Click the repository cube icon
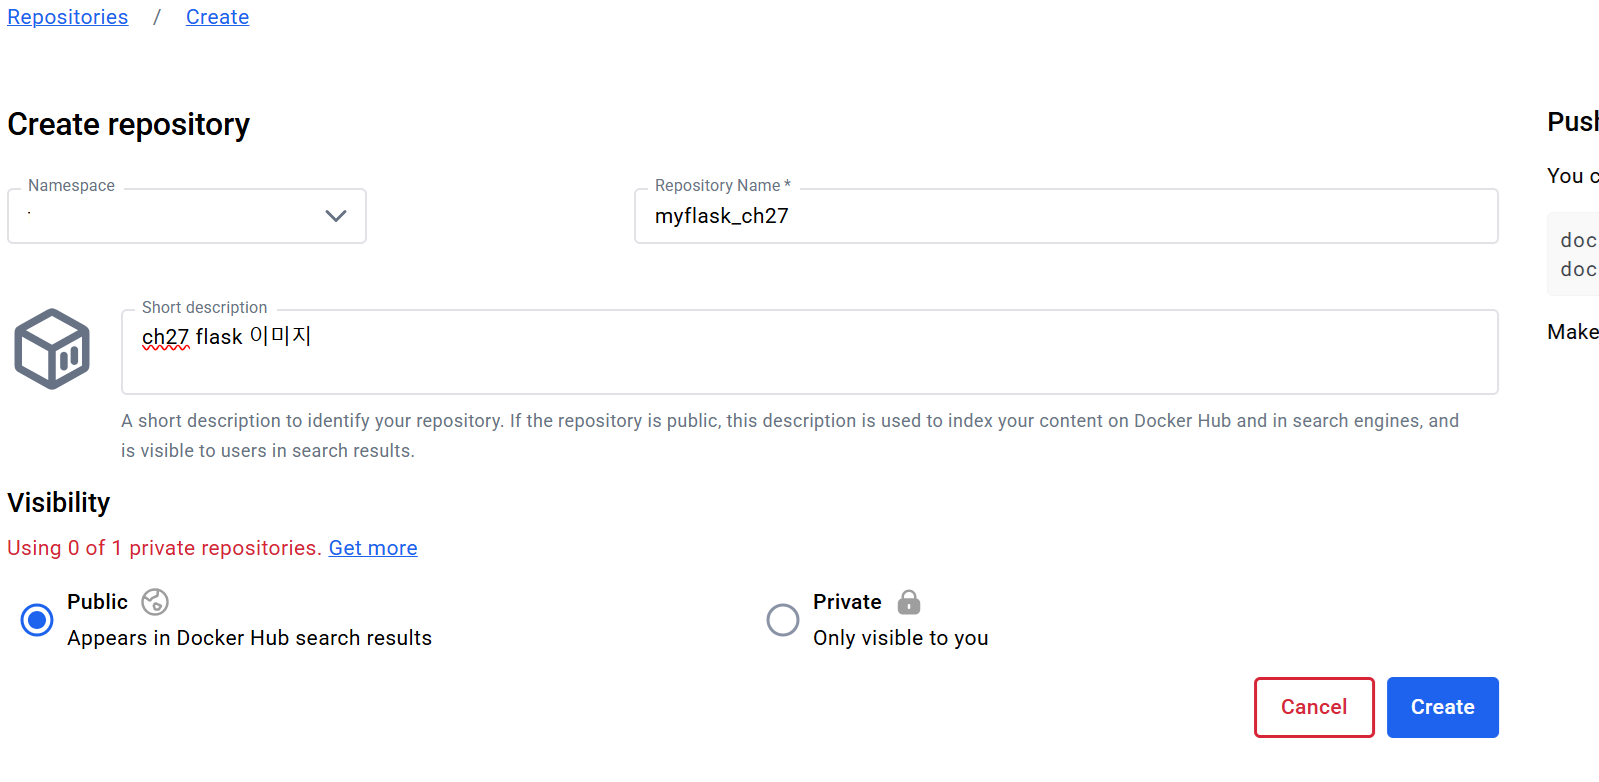The image size is (1599, 782). pos(52,349)
